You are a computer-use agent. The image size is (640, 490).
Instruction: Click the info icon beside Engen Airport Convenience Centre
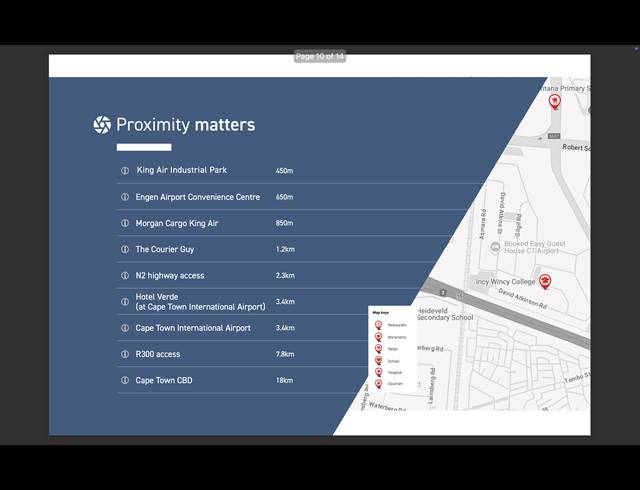[125, 197]
